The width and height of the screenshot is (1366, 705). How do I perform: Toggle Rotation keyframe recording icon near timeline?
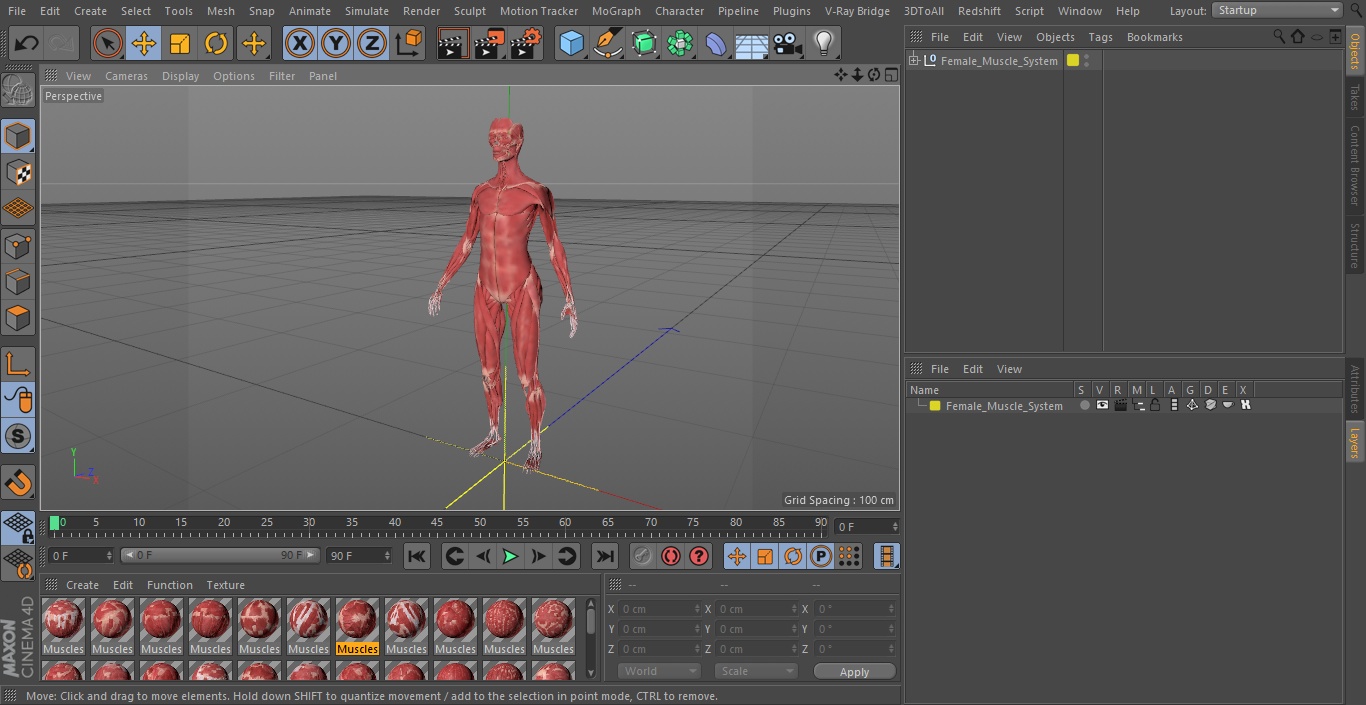[x=793, y=556]
